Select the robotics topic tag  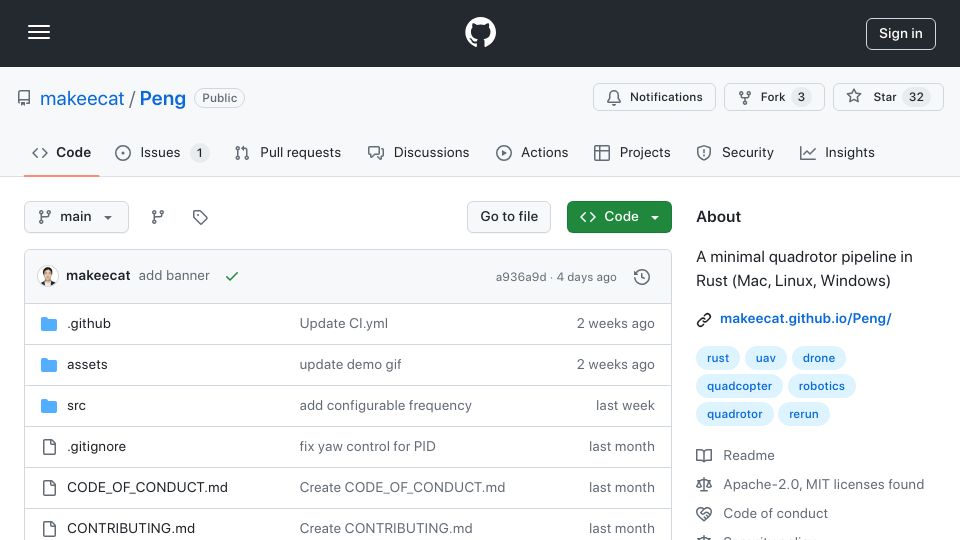pos(822,386)
